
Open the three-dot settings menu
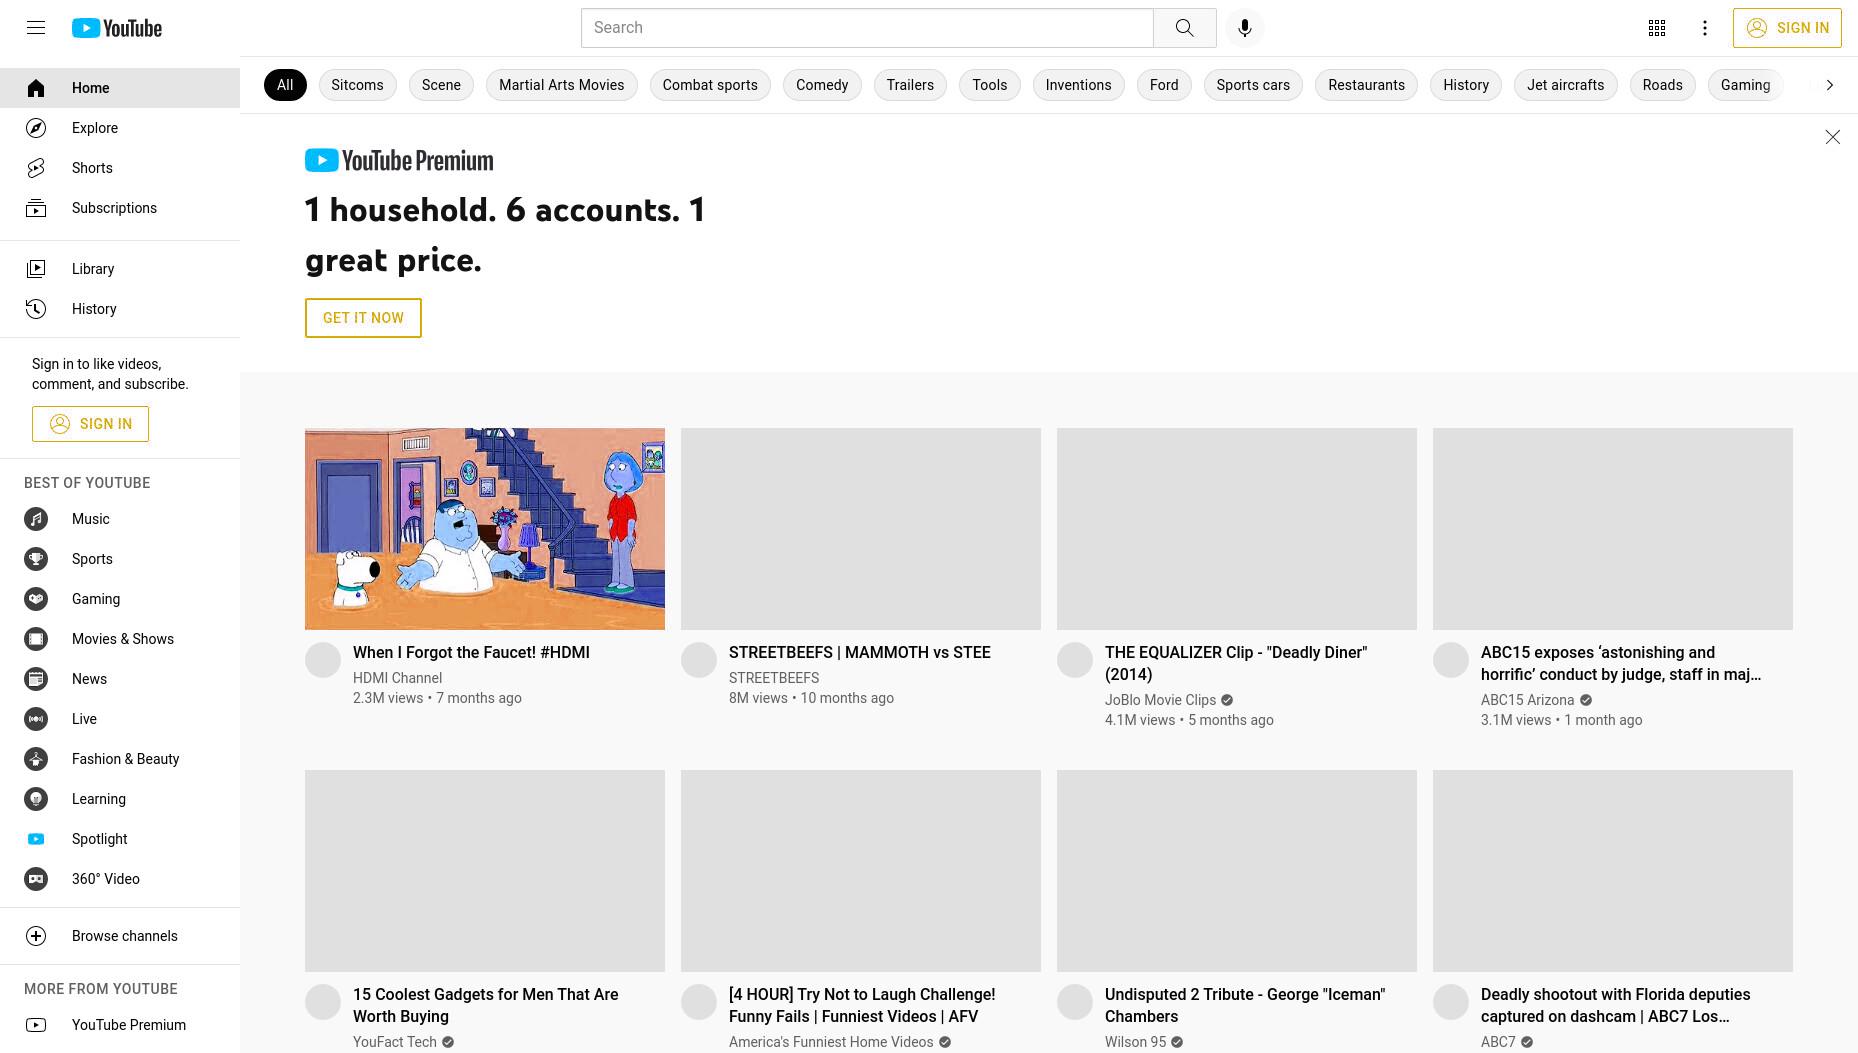tap(1705, 28)
